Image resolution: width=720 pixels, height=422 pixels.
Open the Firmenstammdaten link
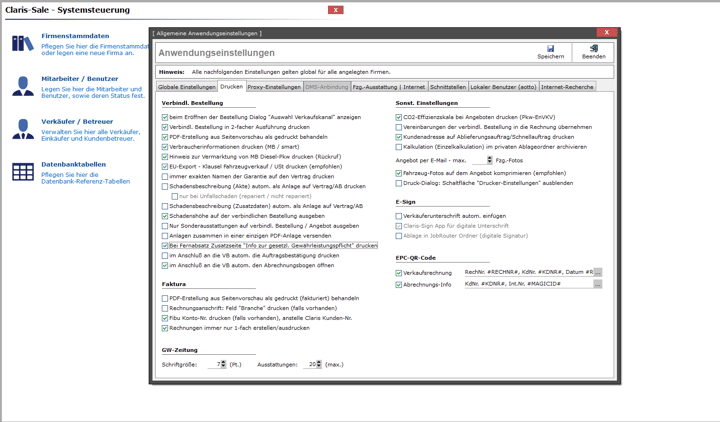[75, 36]
